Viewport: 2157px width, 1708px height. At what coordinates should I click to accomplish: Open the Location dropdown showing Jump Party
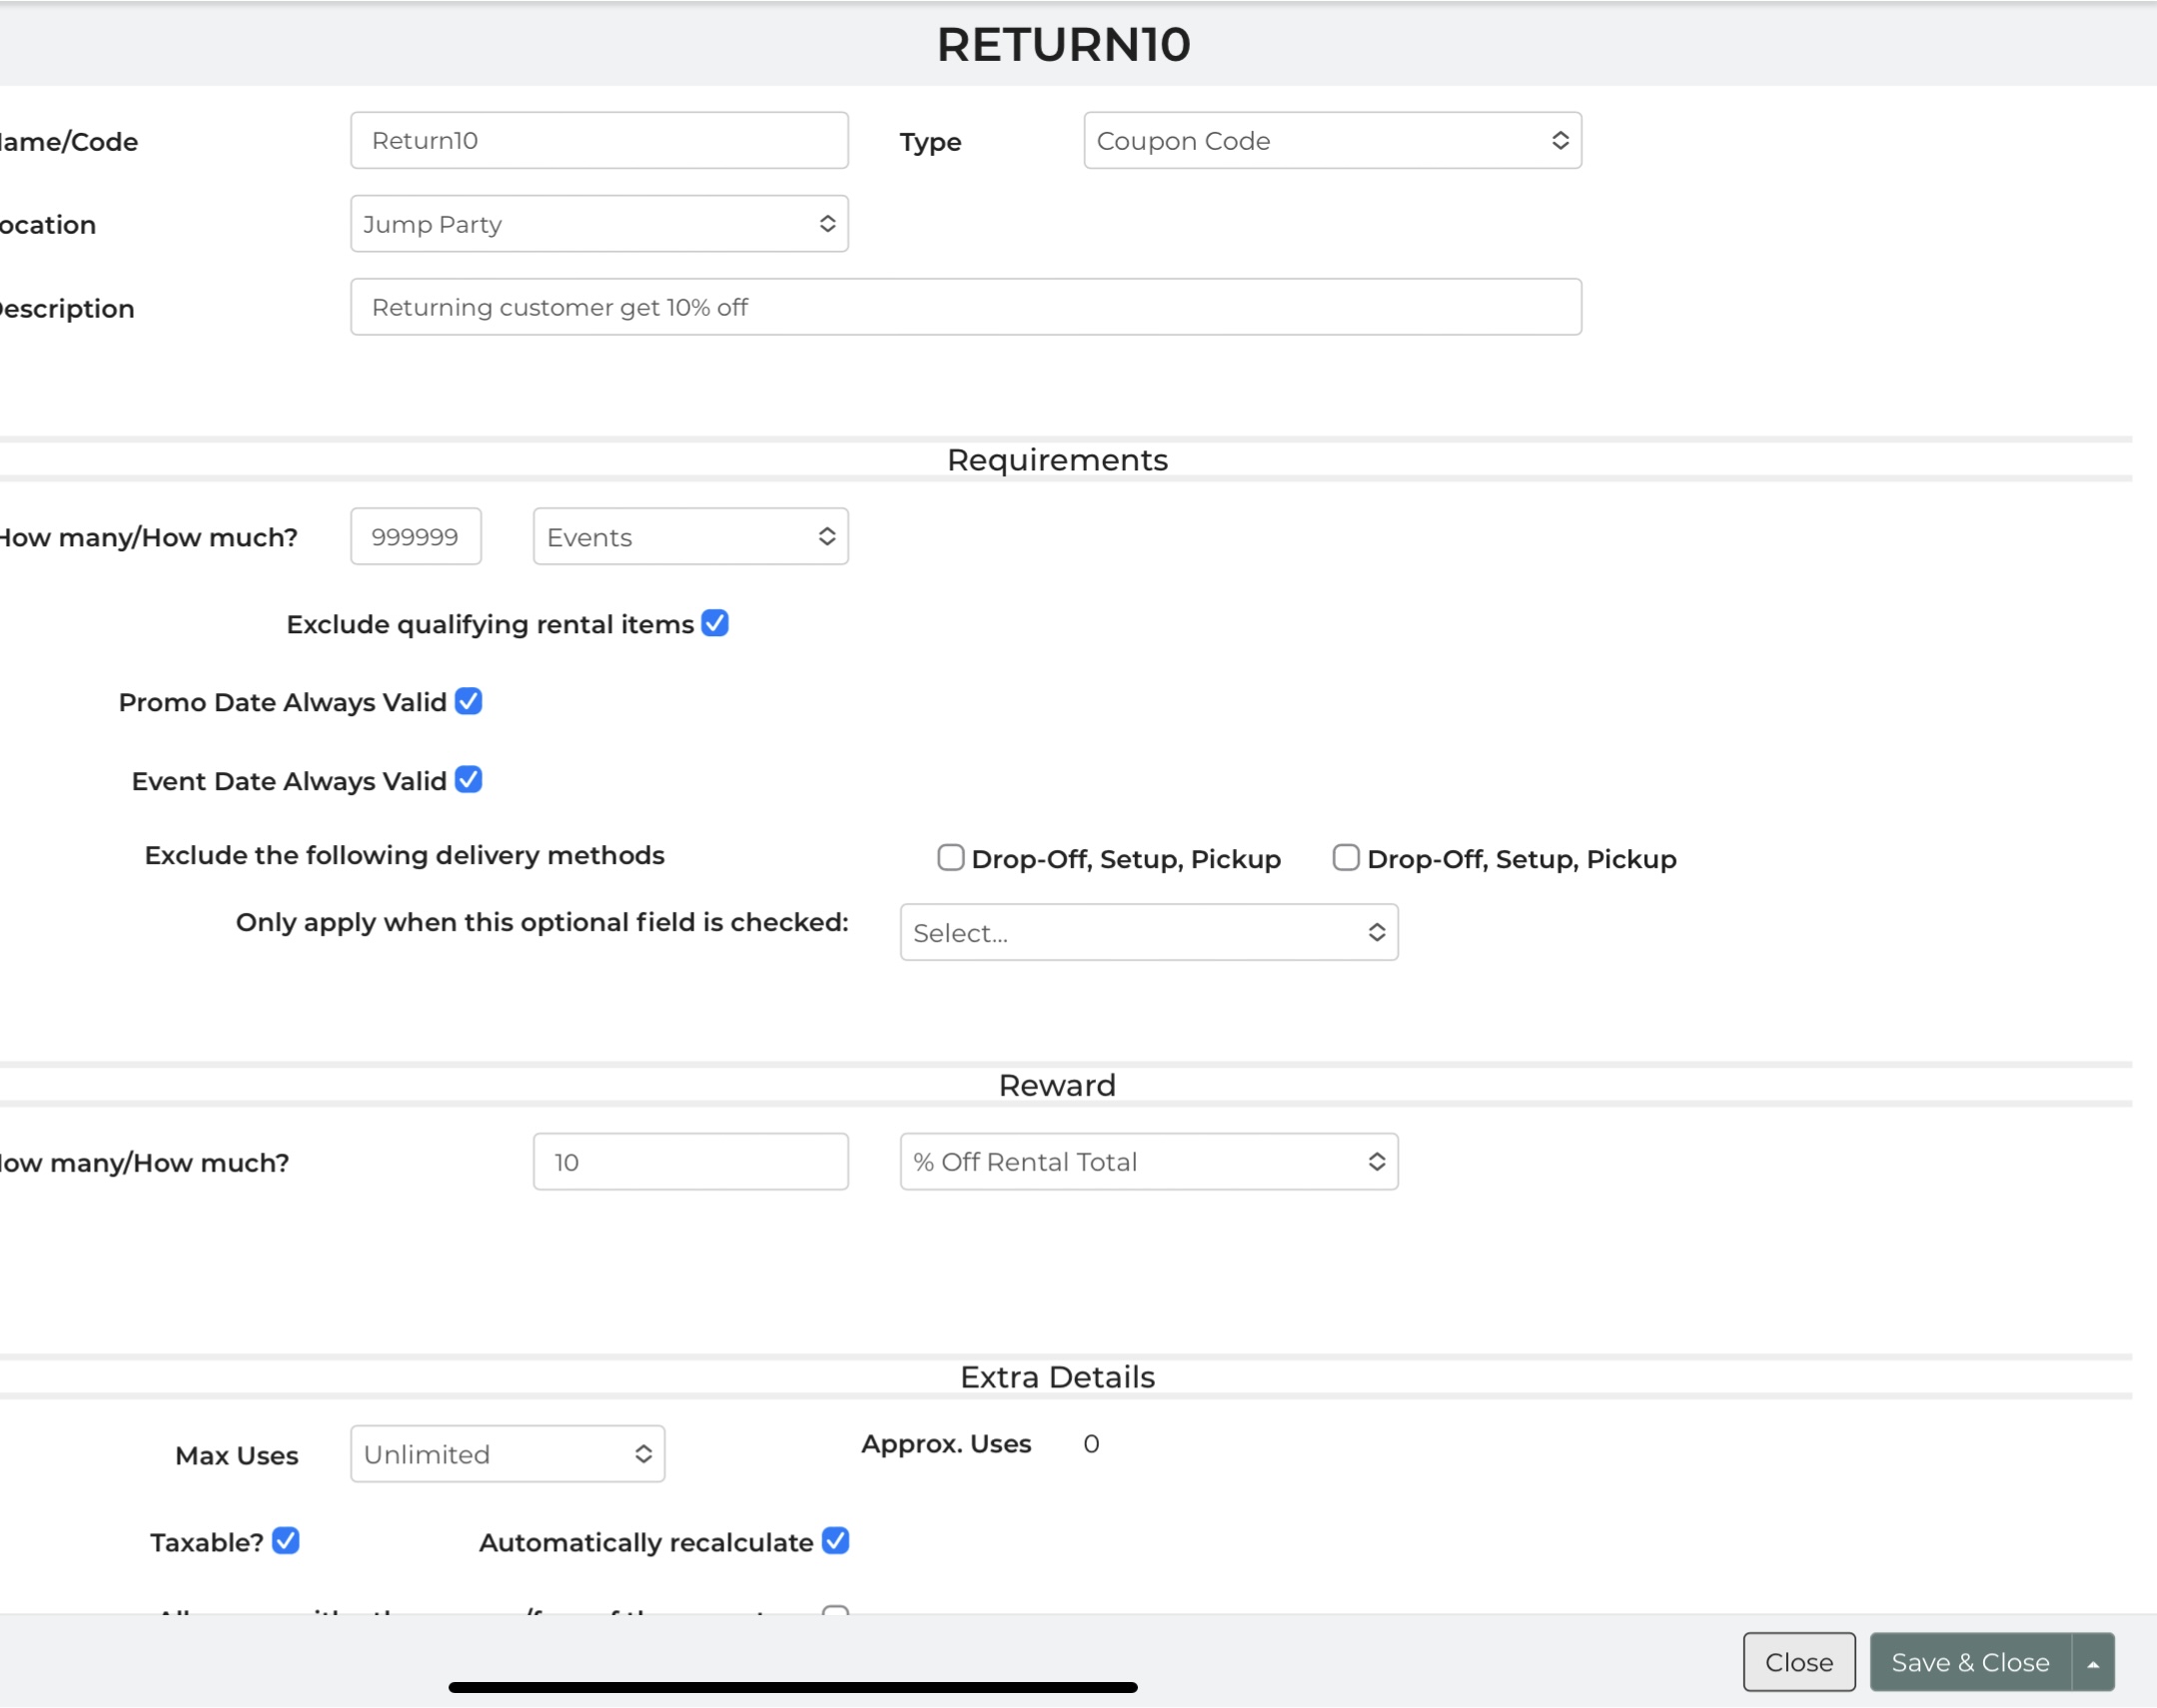(599, 224)
